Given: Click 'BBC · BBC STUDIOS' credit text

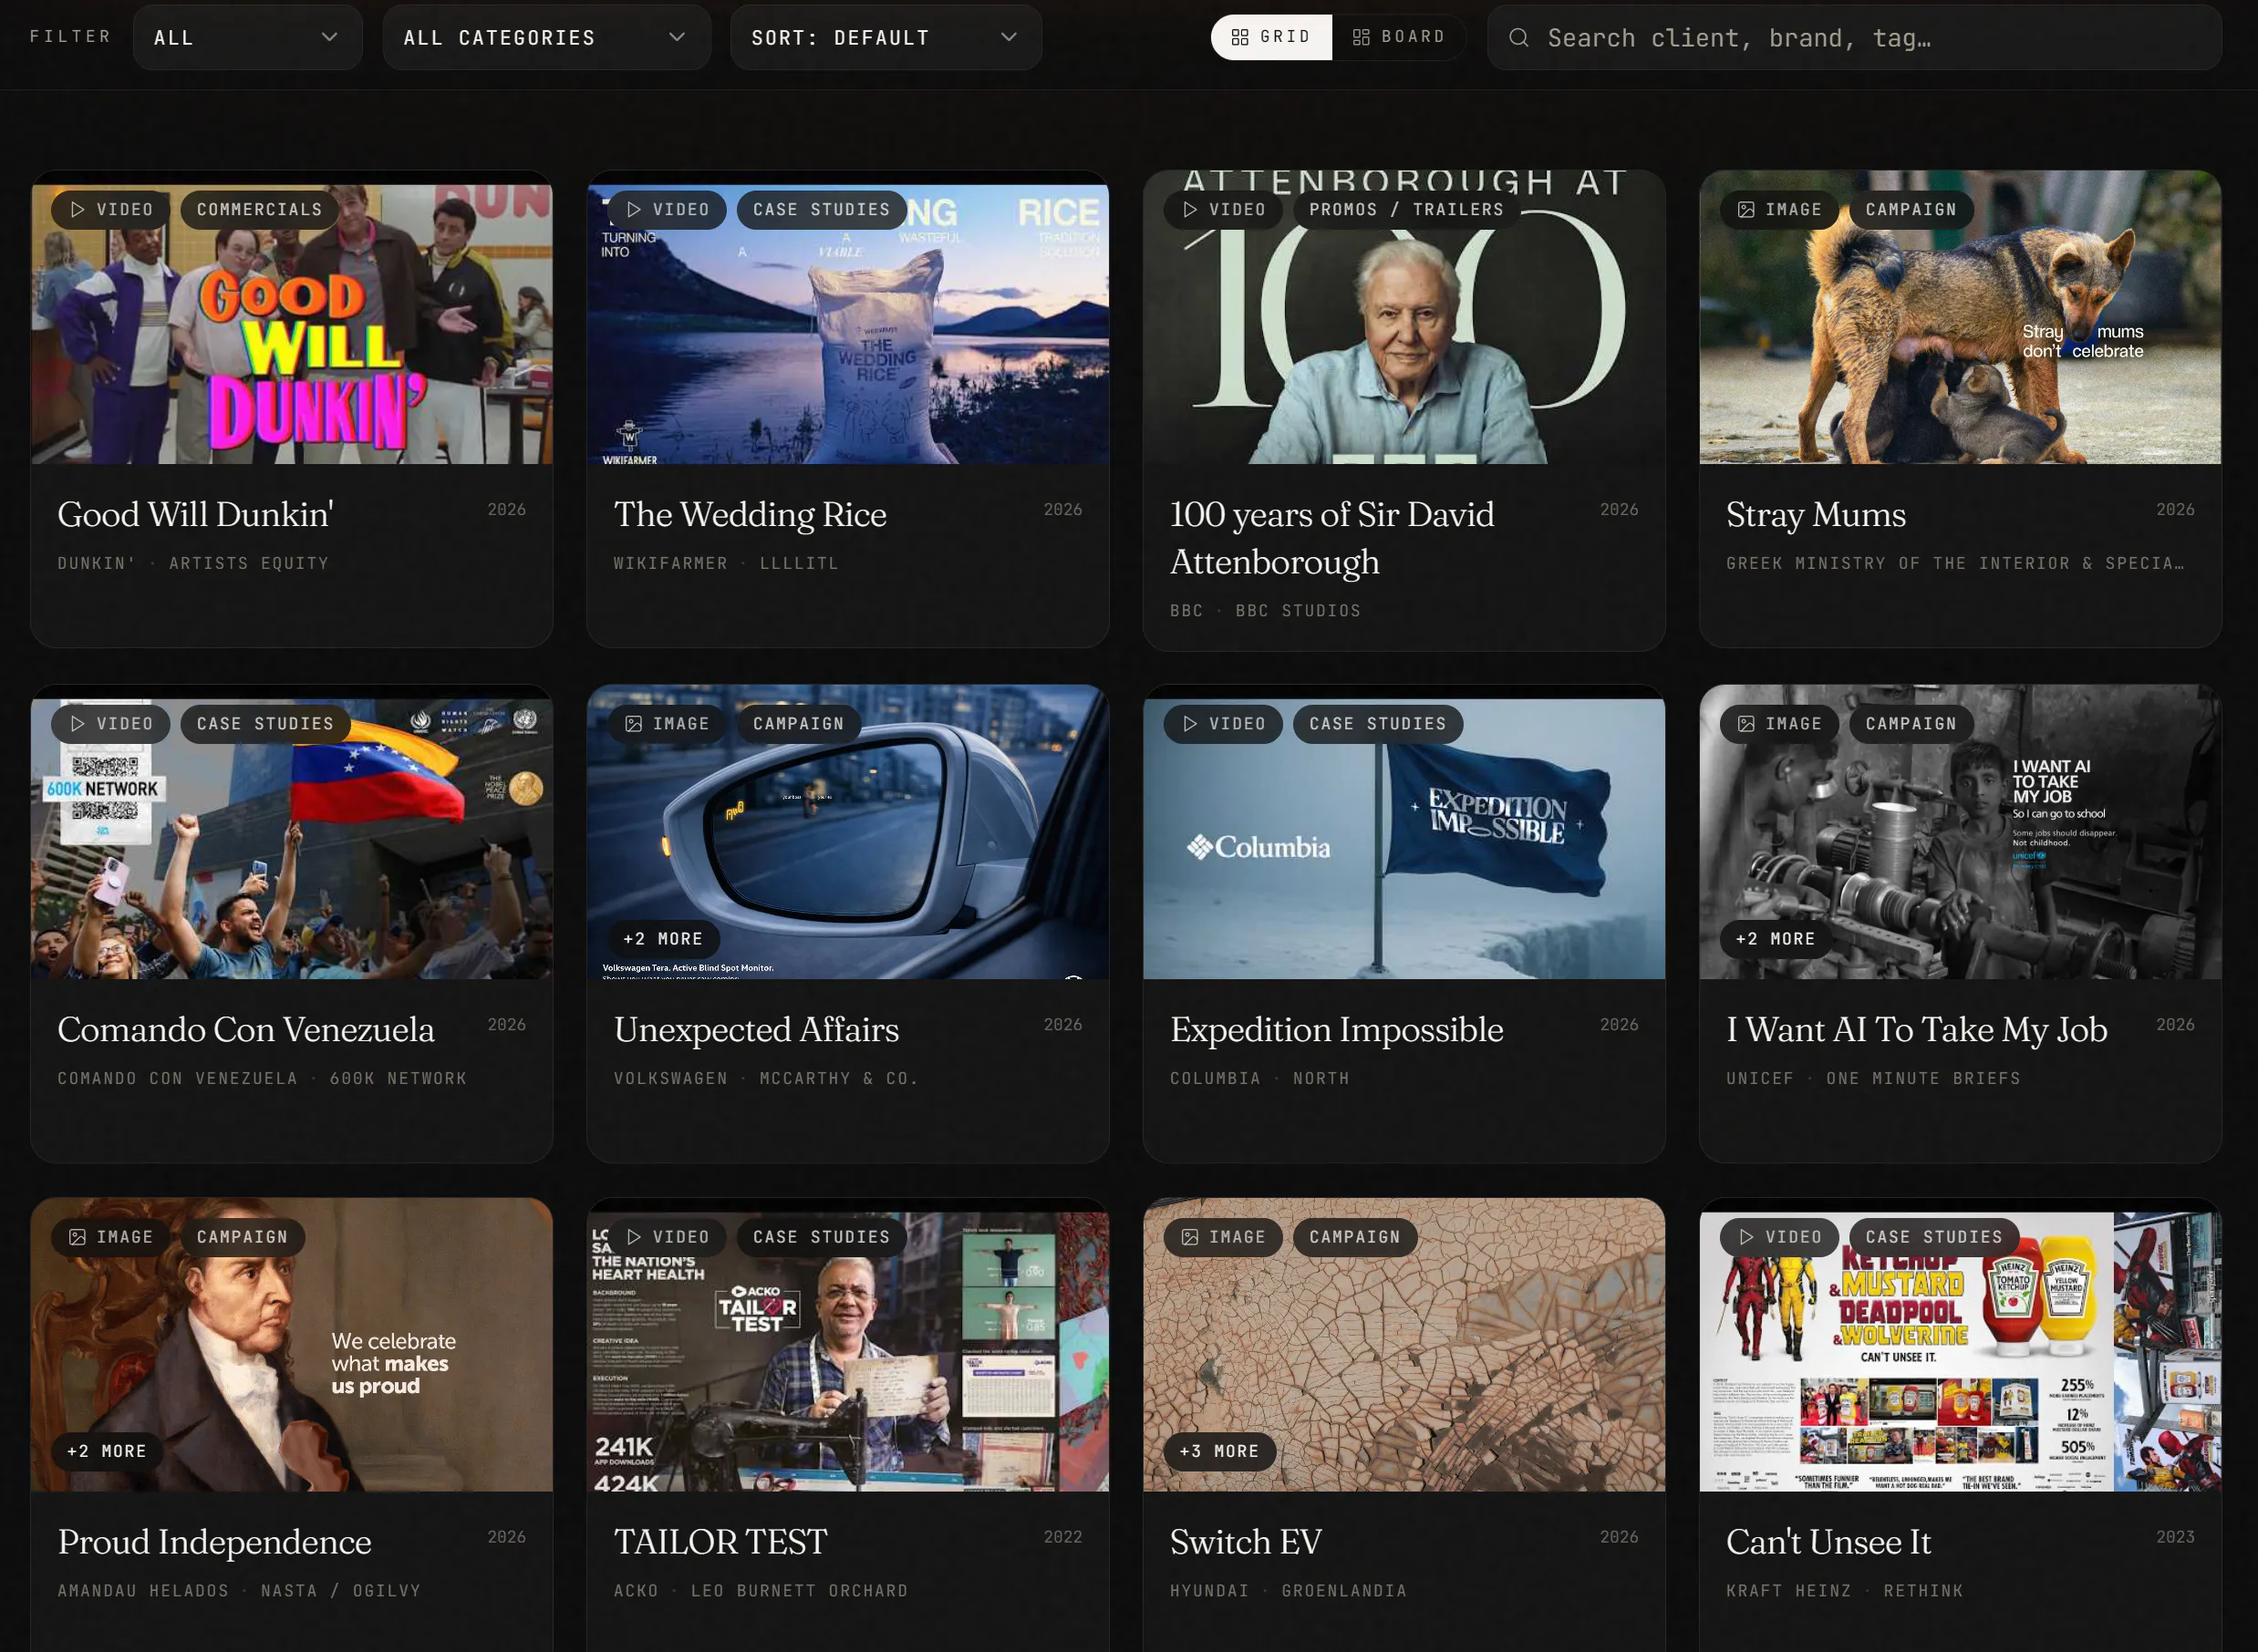Looking at the screenshot, I should point(1265,610).
